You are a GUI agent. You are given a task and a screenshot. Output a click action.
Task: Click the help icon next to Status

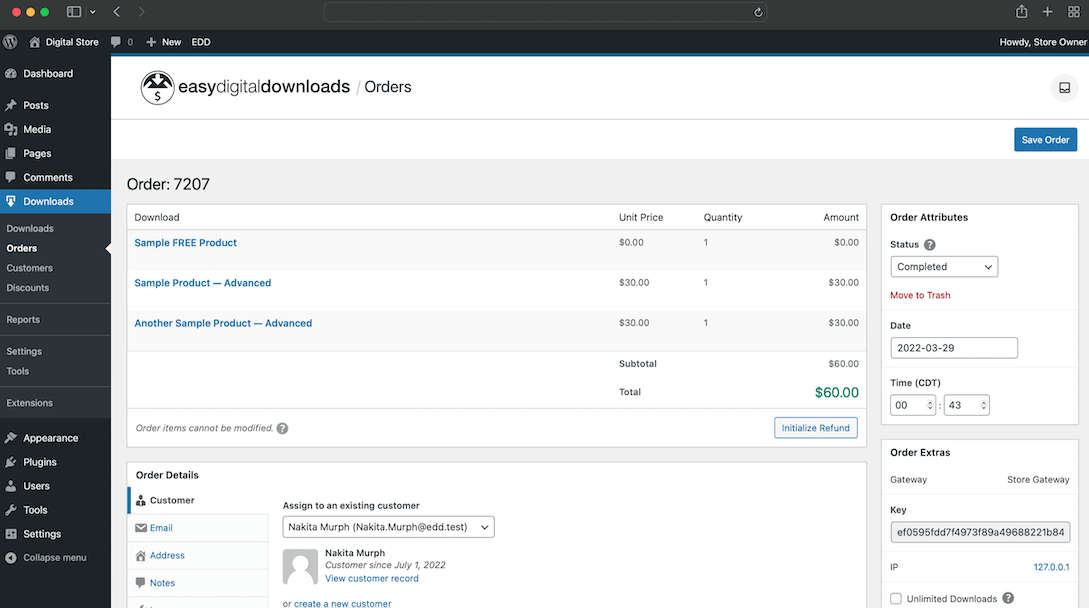(x=929, y=244)
